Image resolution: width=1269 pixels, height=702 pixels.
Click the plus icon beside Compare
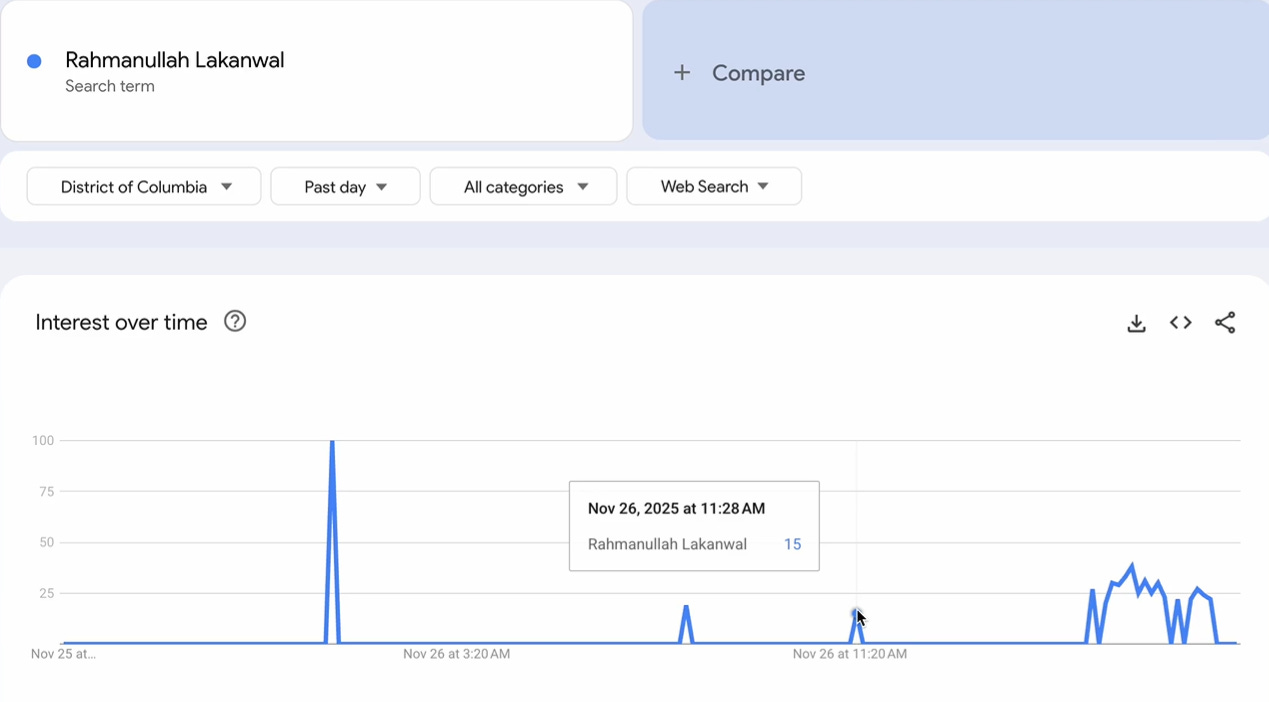(682, 73)
